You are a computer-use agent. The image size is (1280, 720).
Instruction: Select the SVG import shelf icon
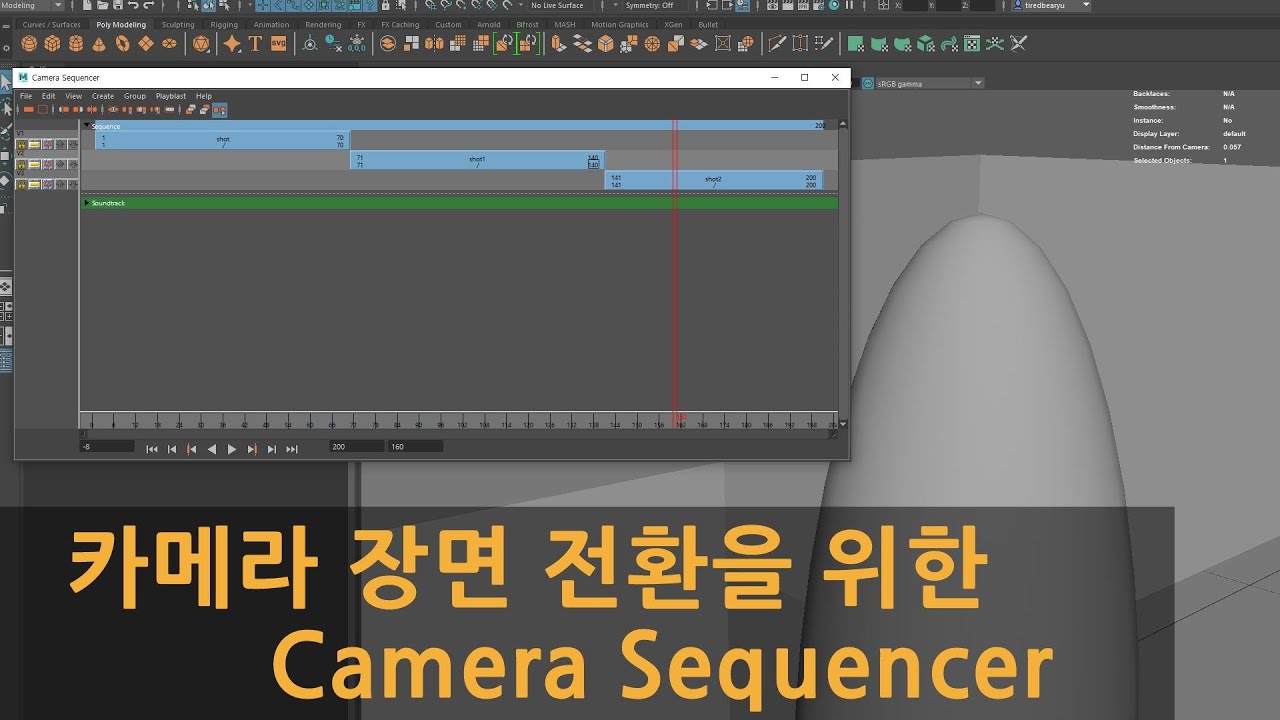tap(278, 44)
